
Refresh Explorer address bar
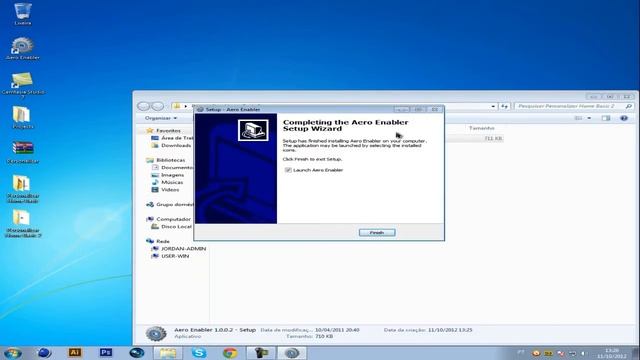(504, 106)
